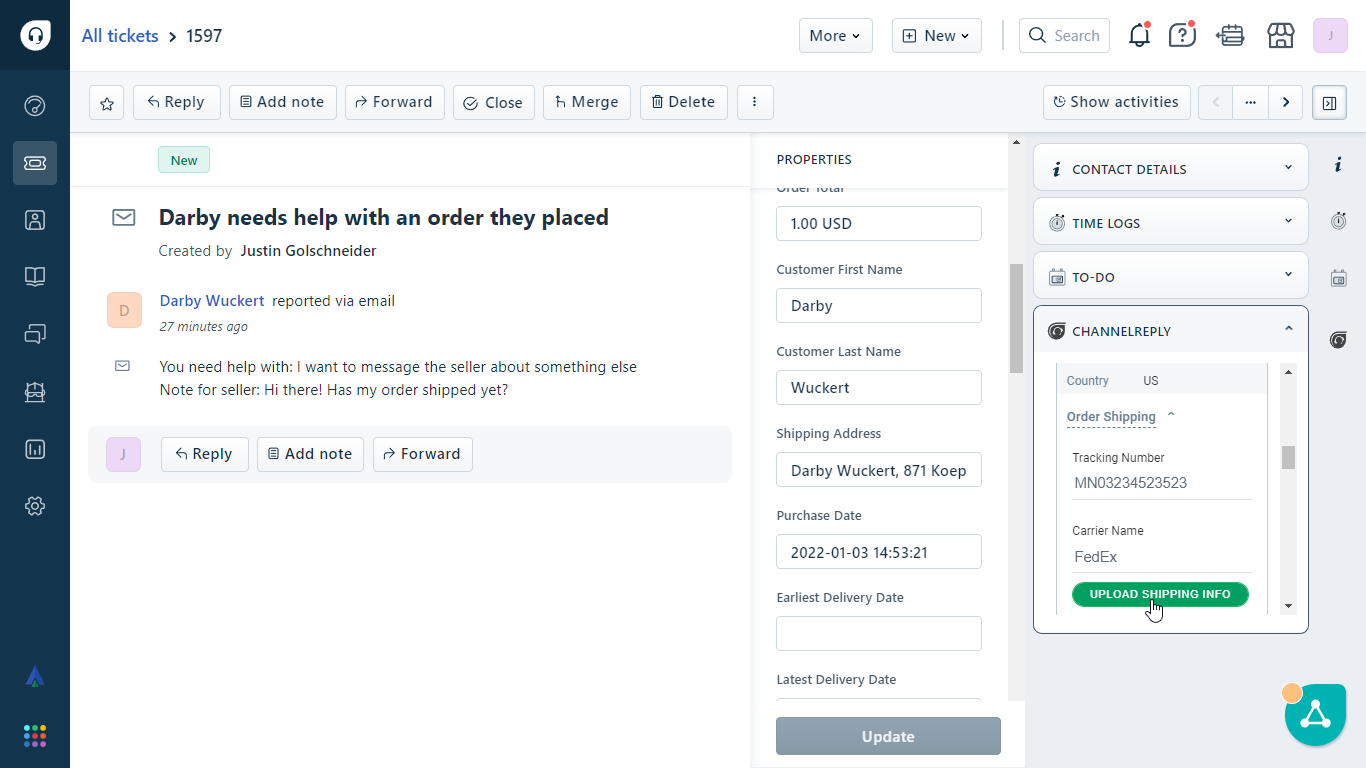
Task: Open the Field service icon in sidebar
Action: 35,392
